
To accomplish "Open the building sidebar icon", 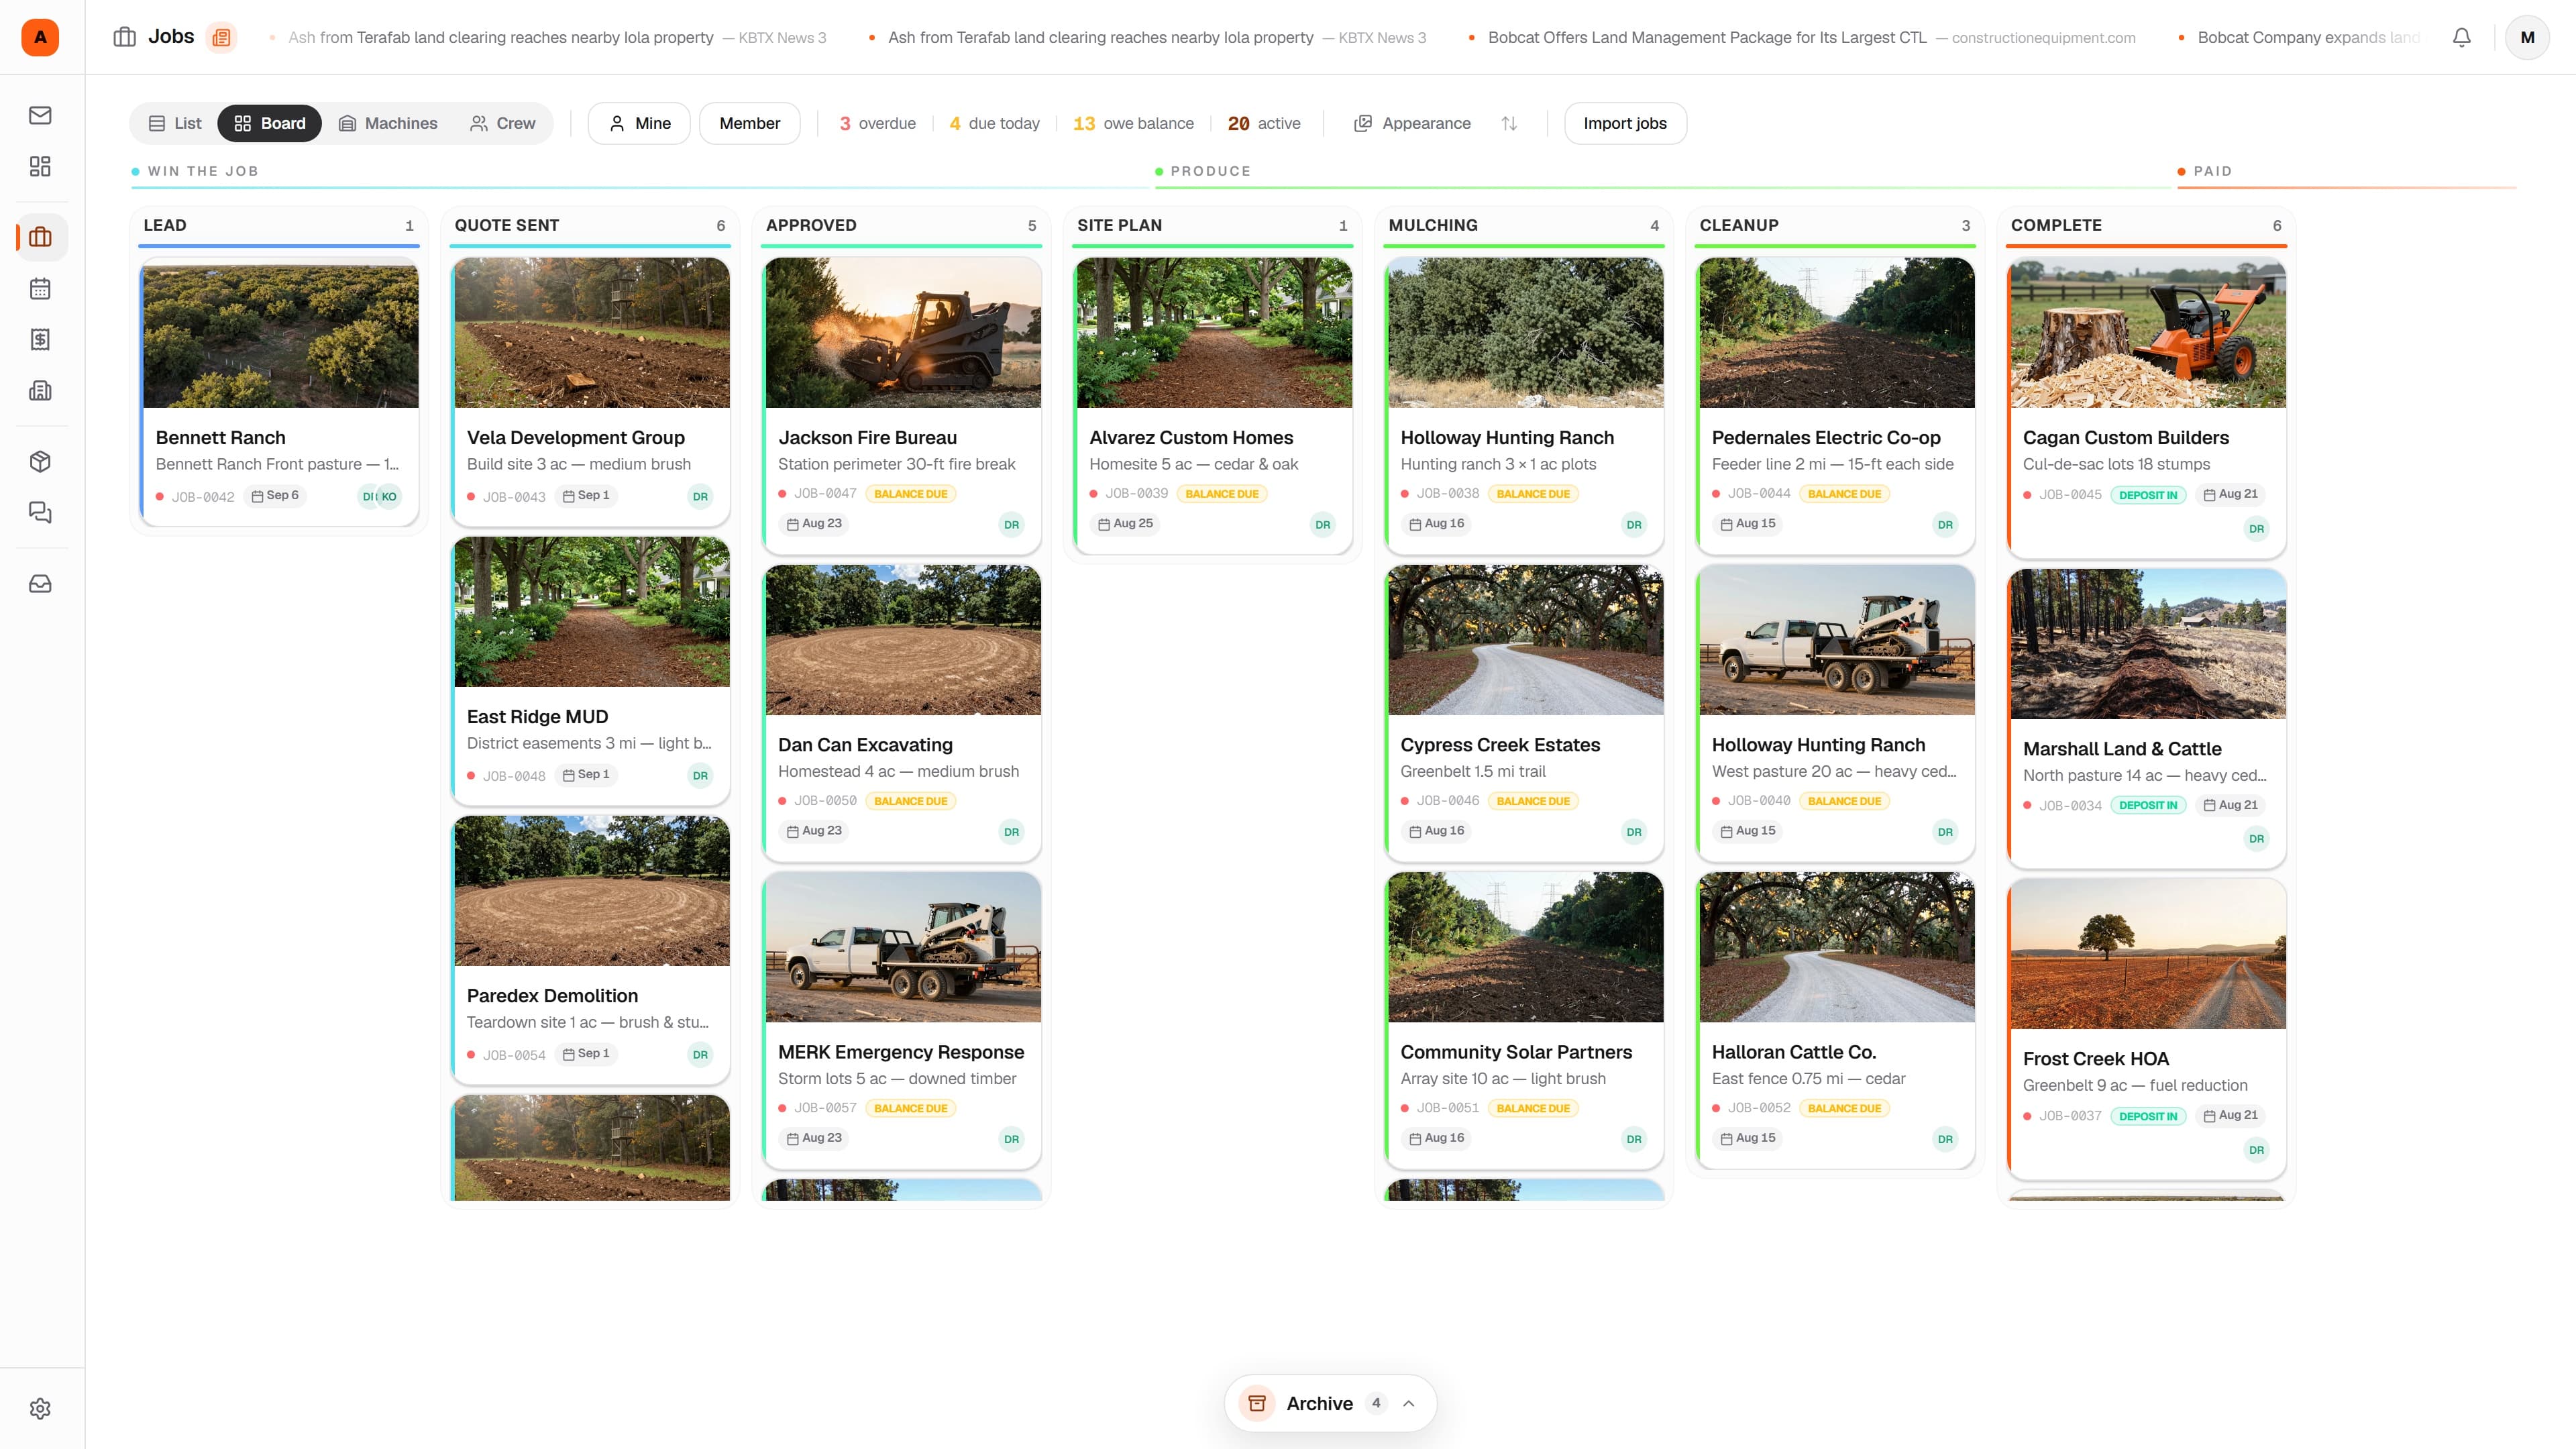I will point(40,391).
